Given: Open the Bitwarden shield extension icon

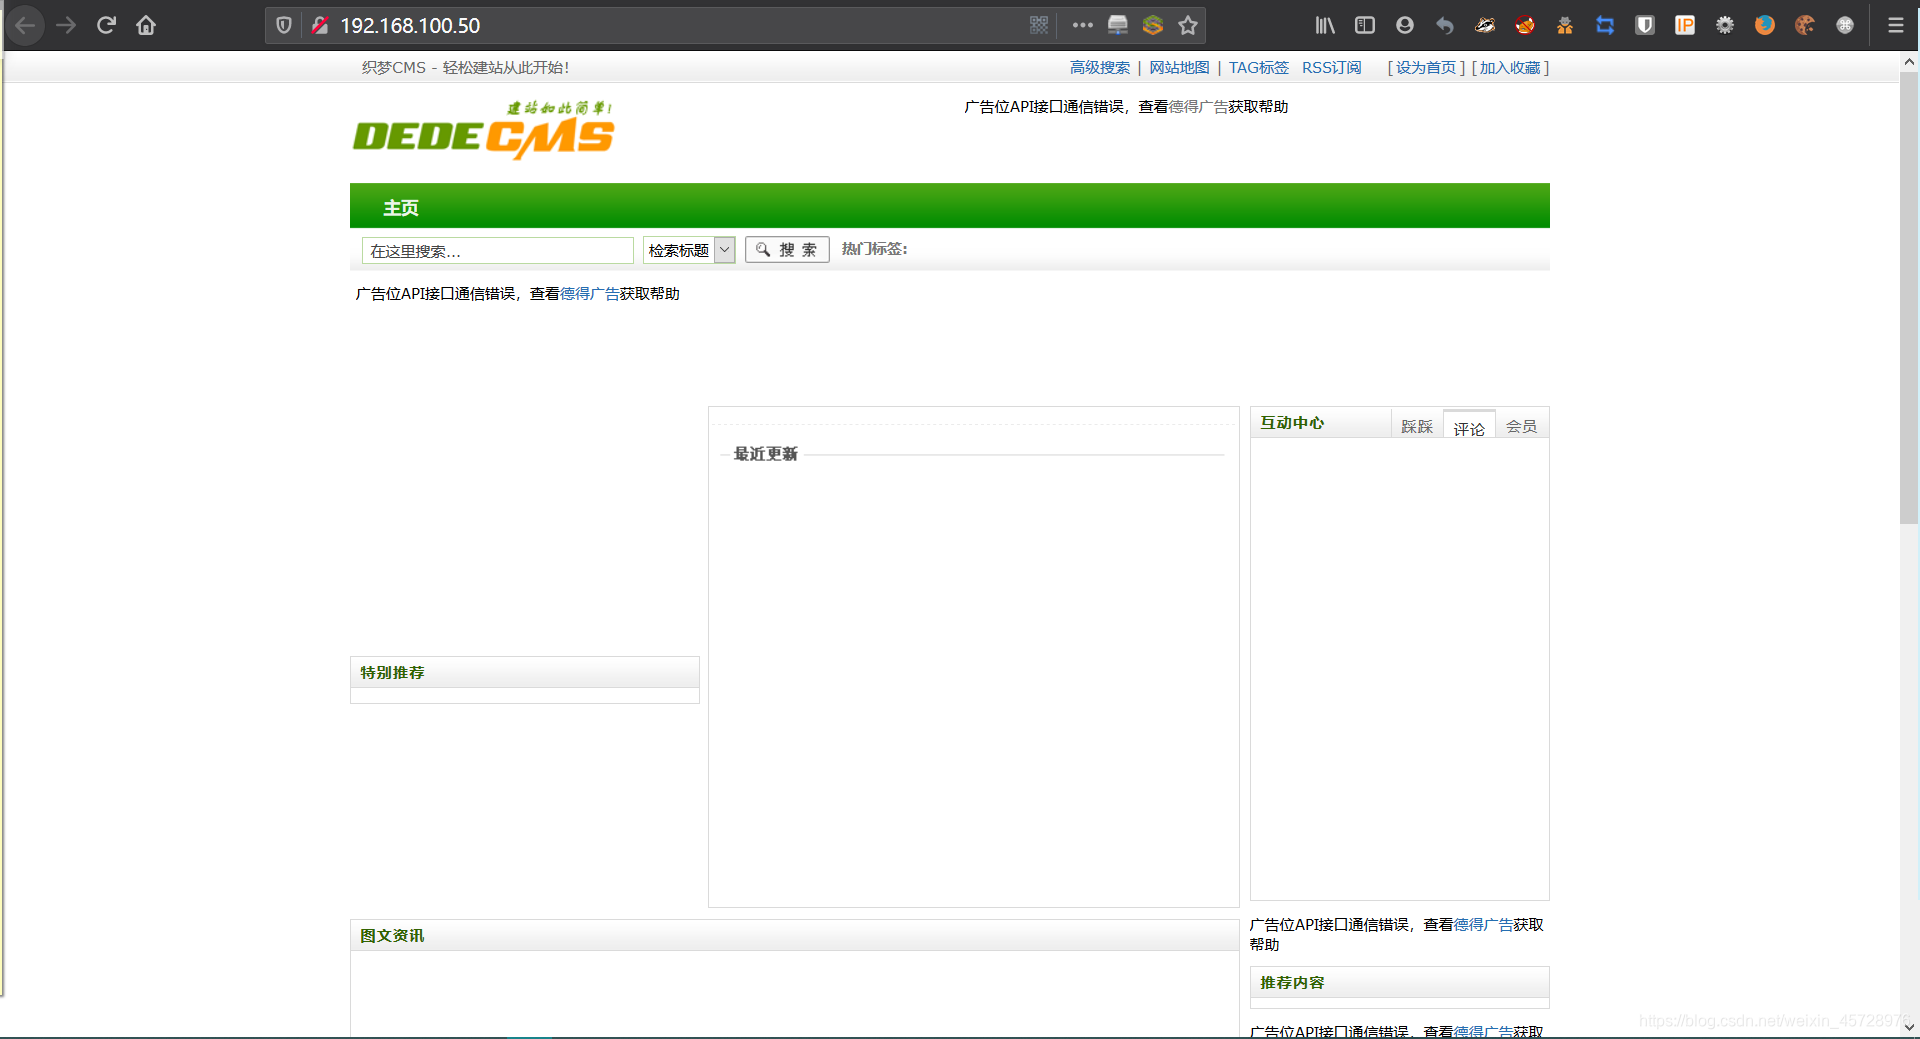Looking at the screenshot, I should coord(1645,25).
